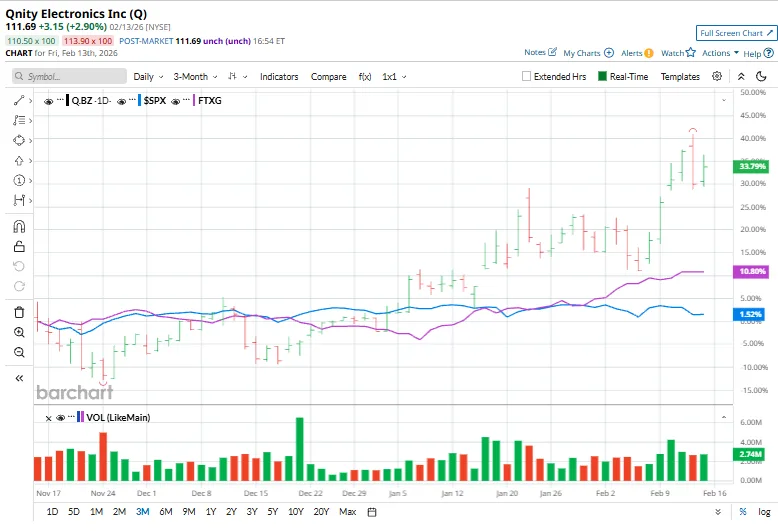Open the f(x) expressions menu

(x=365, y=77)
